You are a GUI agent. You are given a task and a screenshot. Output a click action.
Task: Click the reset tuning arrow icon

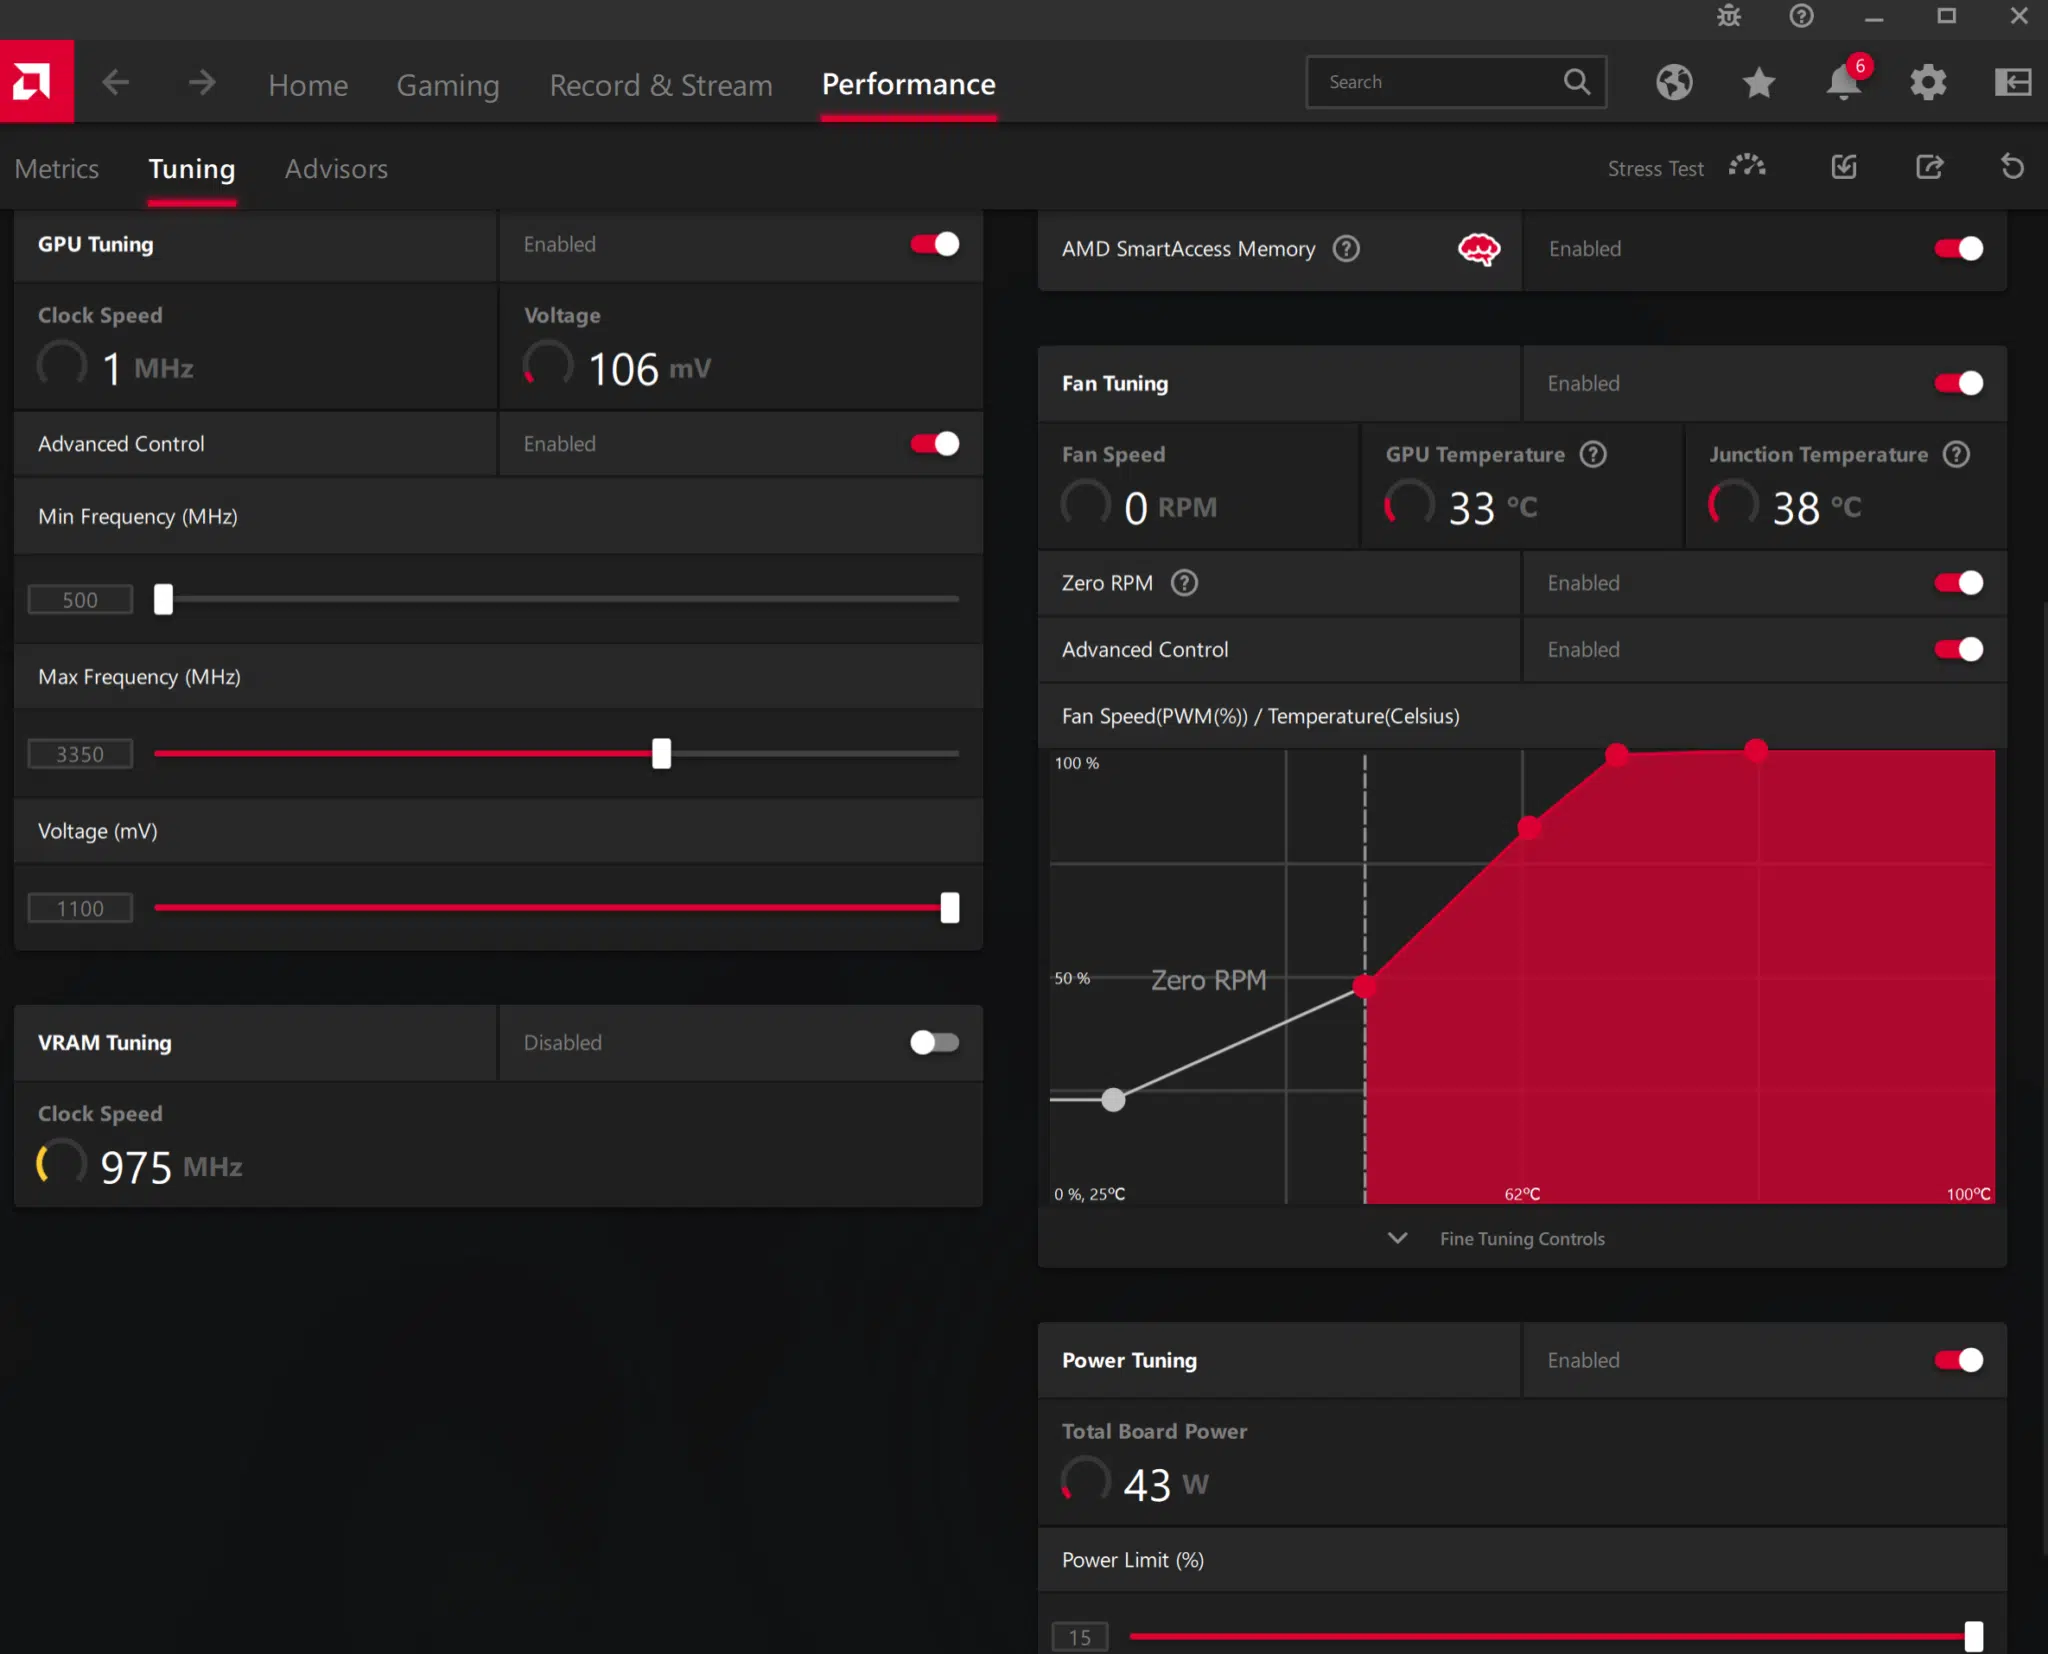[2012, 167]
